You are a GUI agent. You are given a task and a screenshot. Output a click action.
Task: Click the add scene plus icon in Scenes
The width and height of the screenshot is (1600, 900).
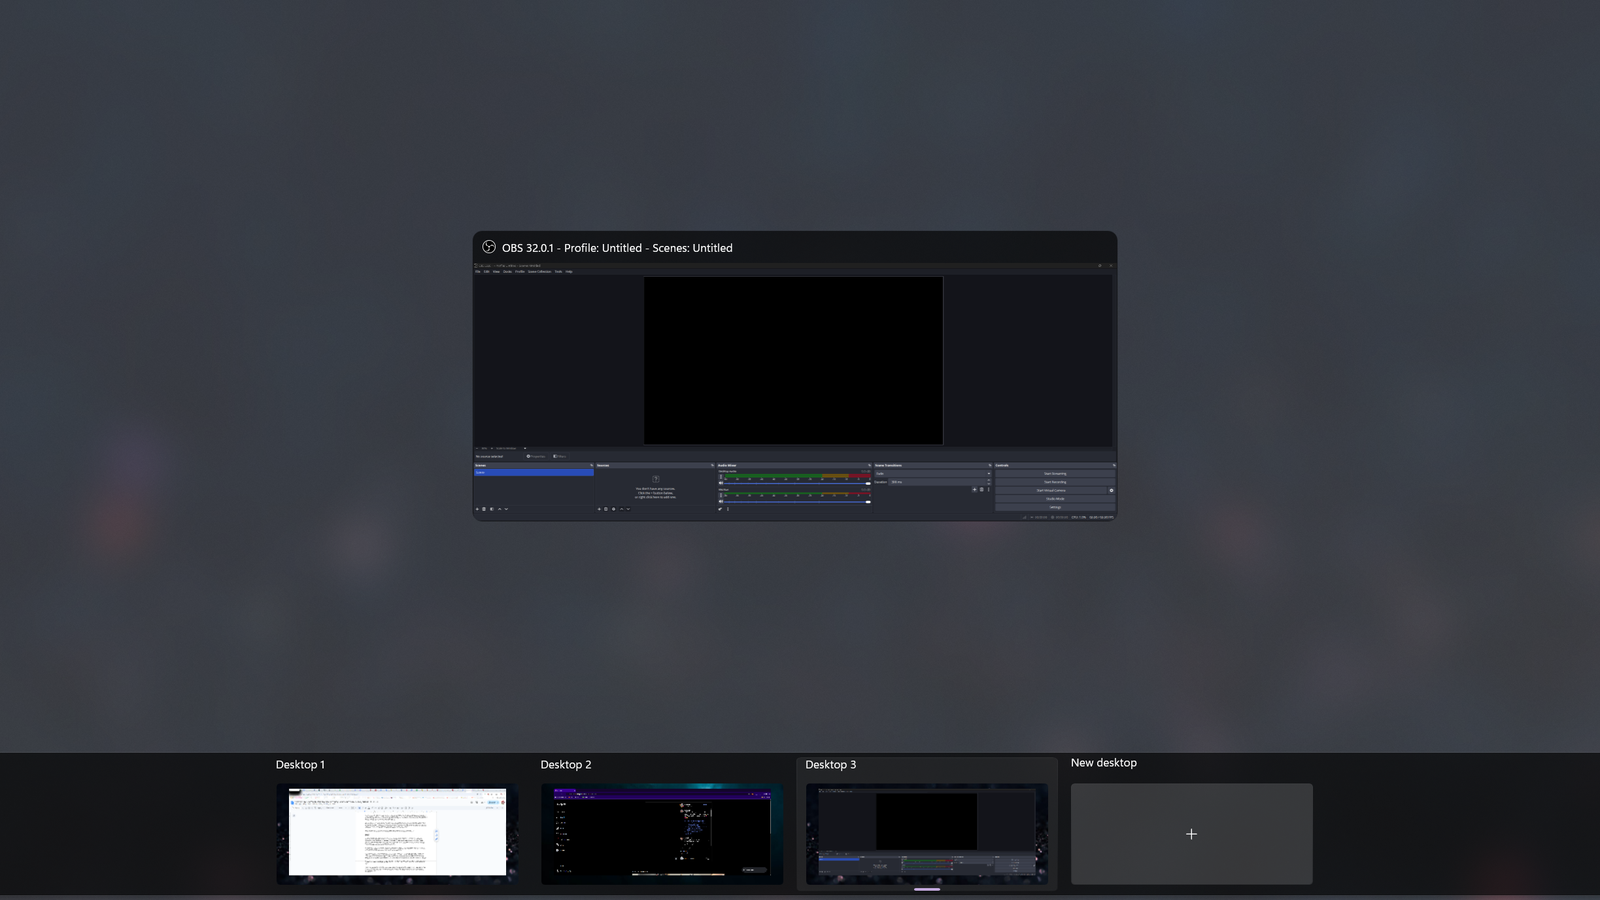(477, 509)
